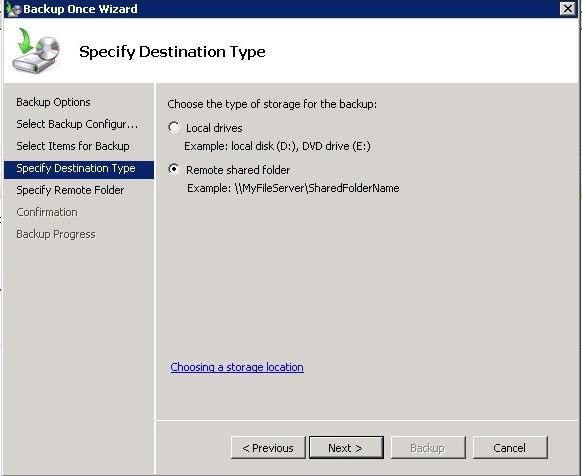
Task: Cancel the backup wizard
Action: tap(510, 447)
